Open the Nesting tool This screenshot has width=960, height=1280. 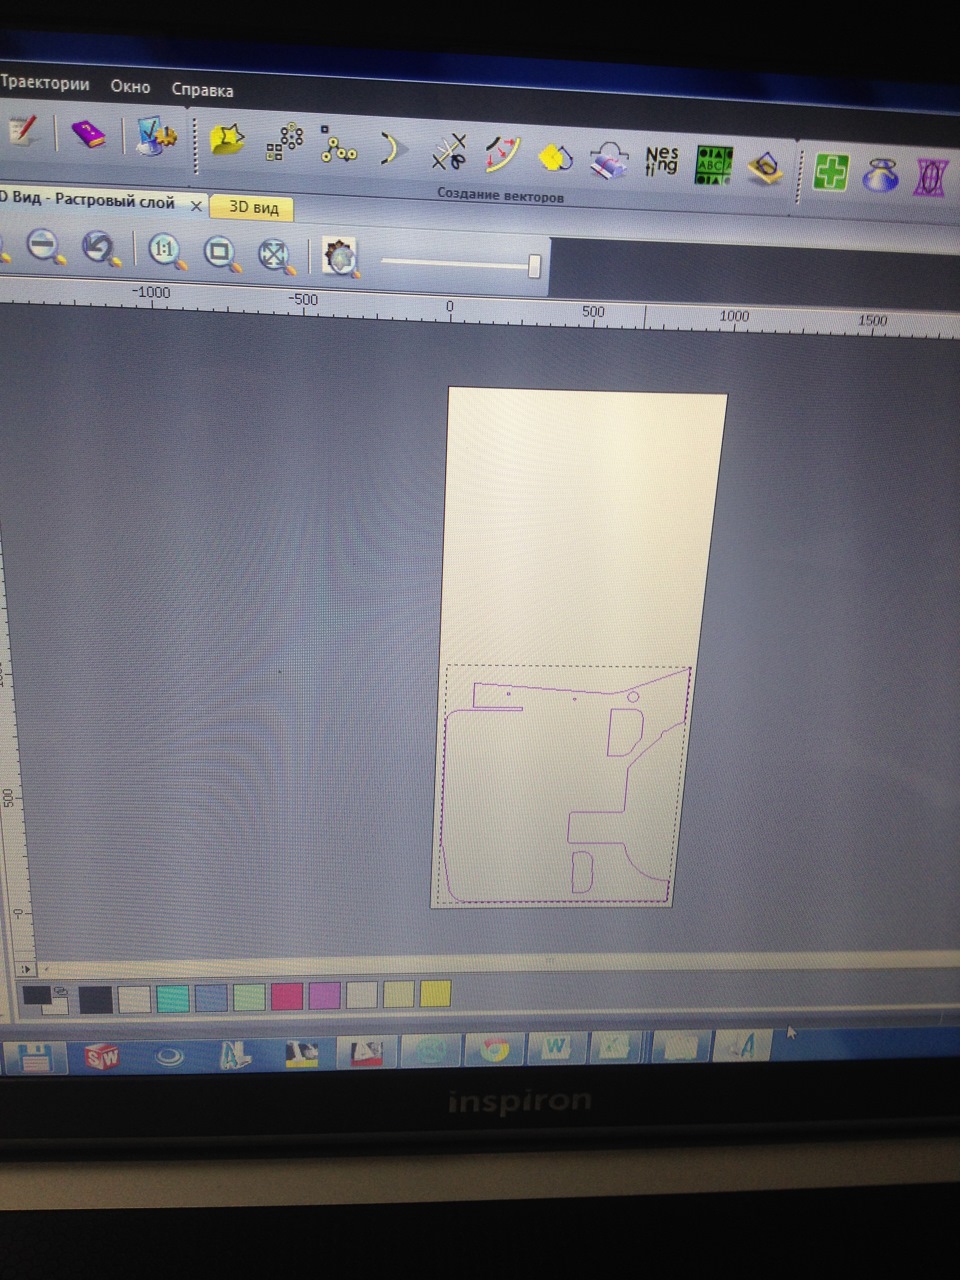pos(661,161)
